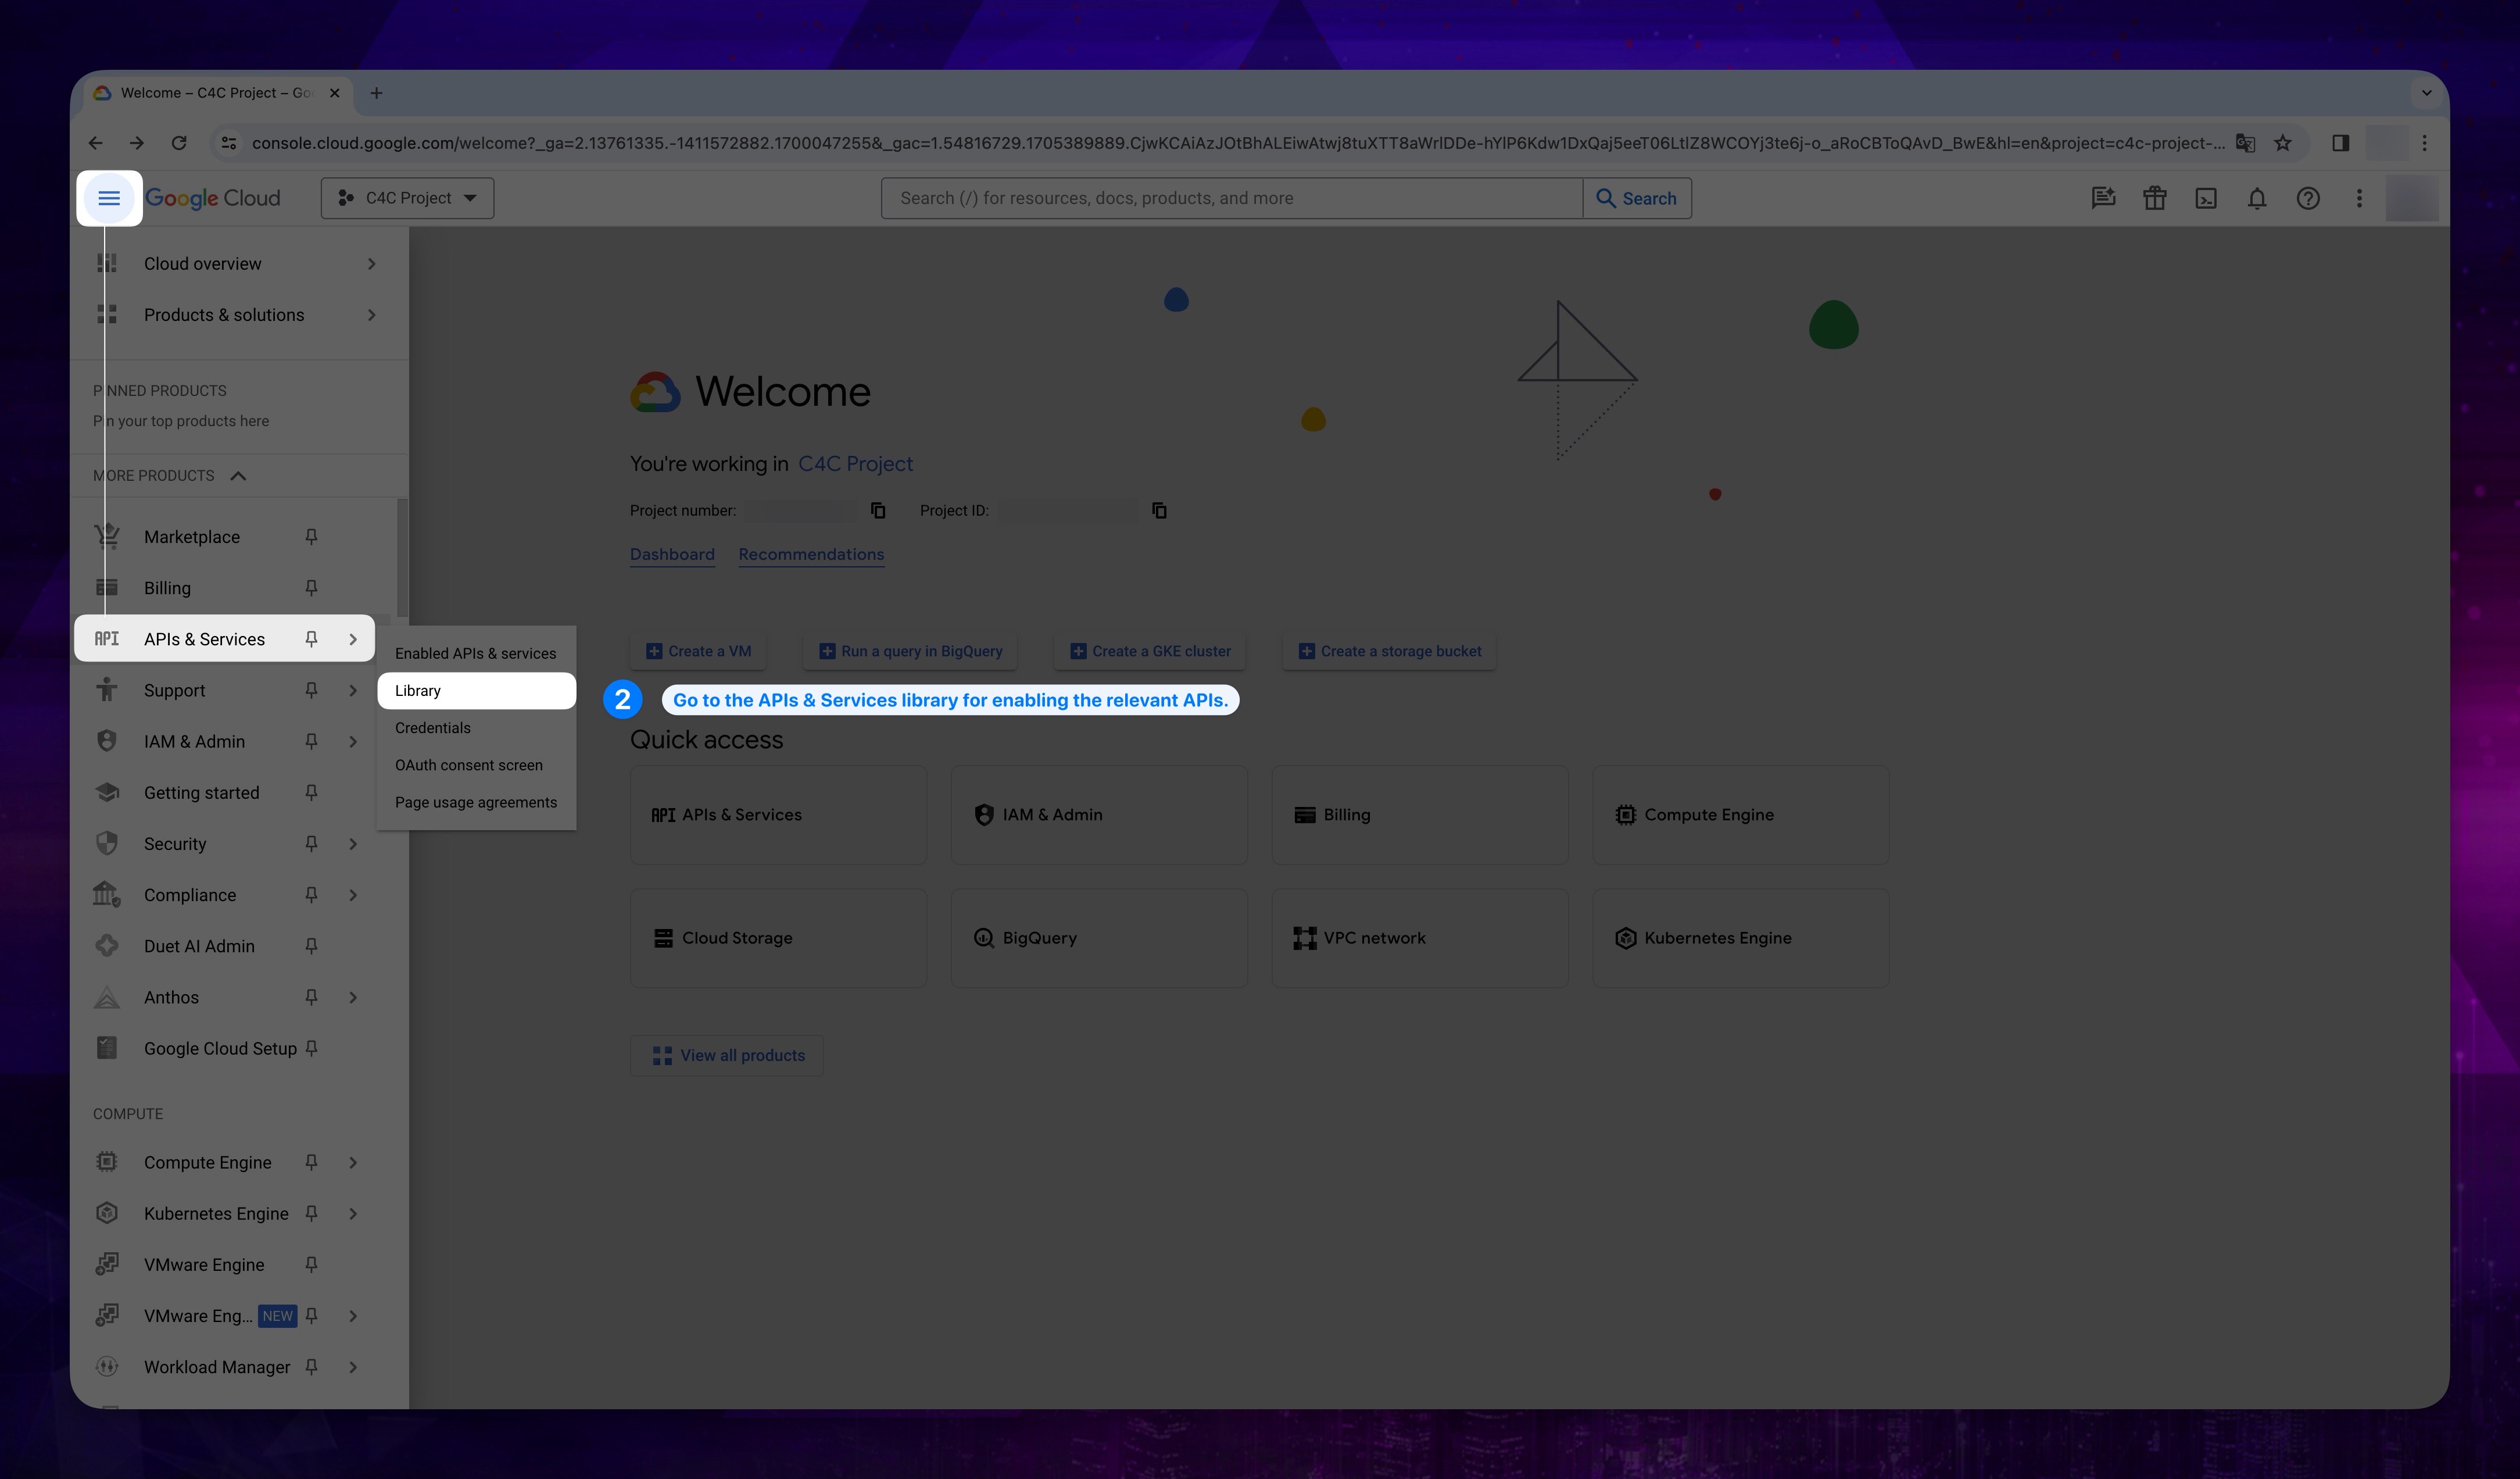
Task: Open the help question mark icon
Action: [2308, 198]
